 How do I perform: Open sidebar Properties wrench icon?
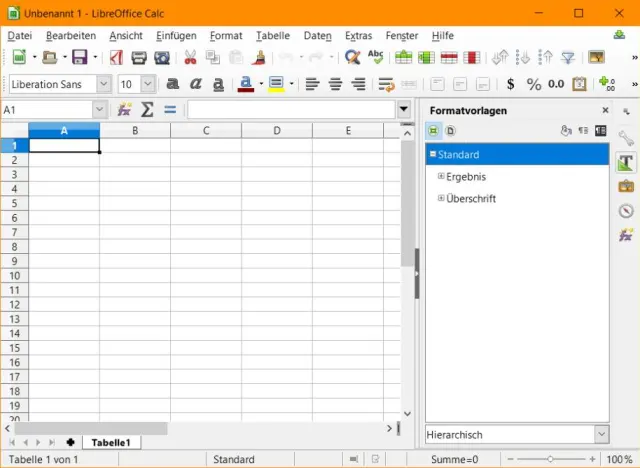[x=626, y=137]
